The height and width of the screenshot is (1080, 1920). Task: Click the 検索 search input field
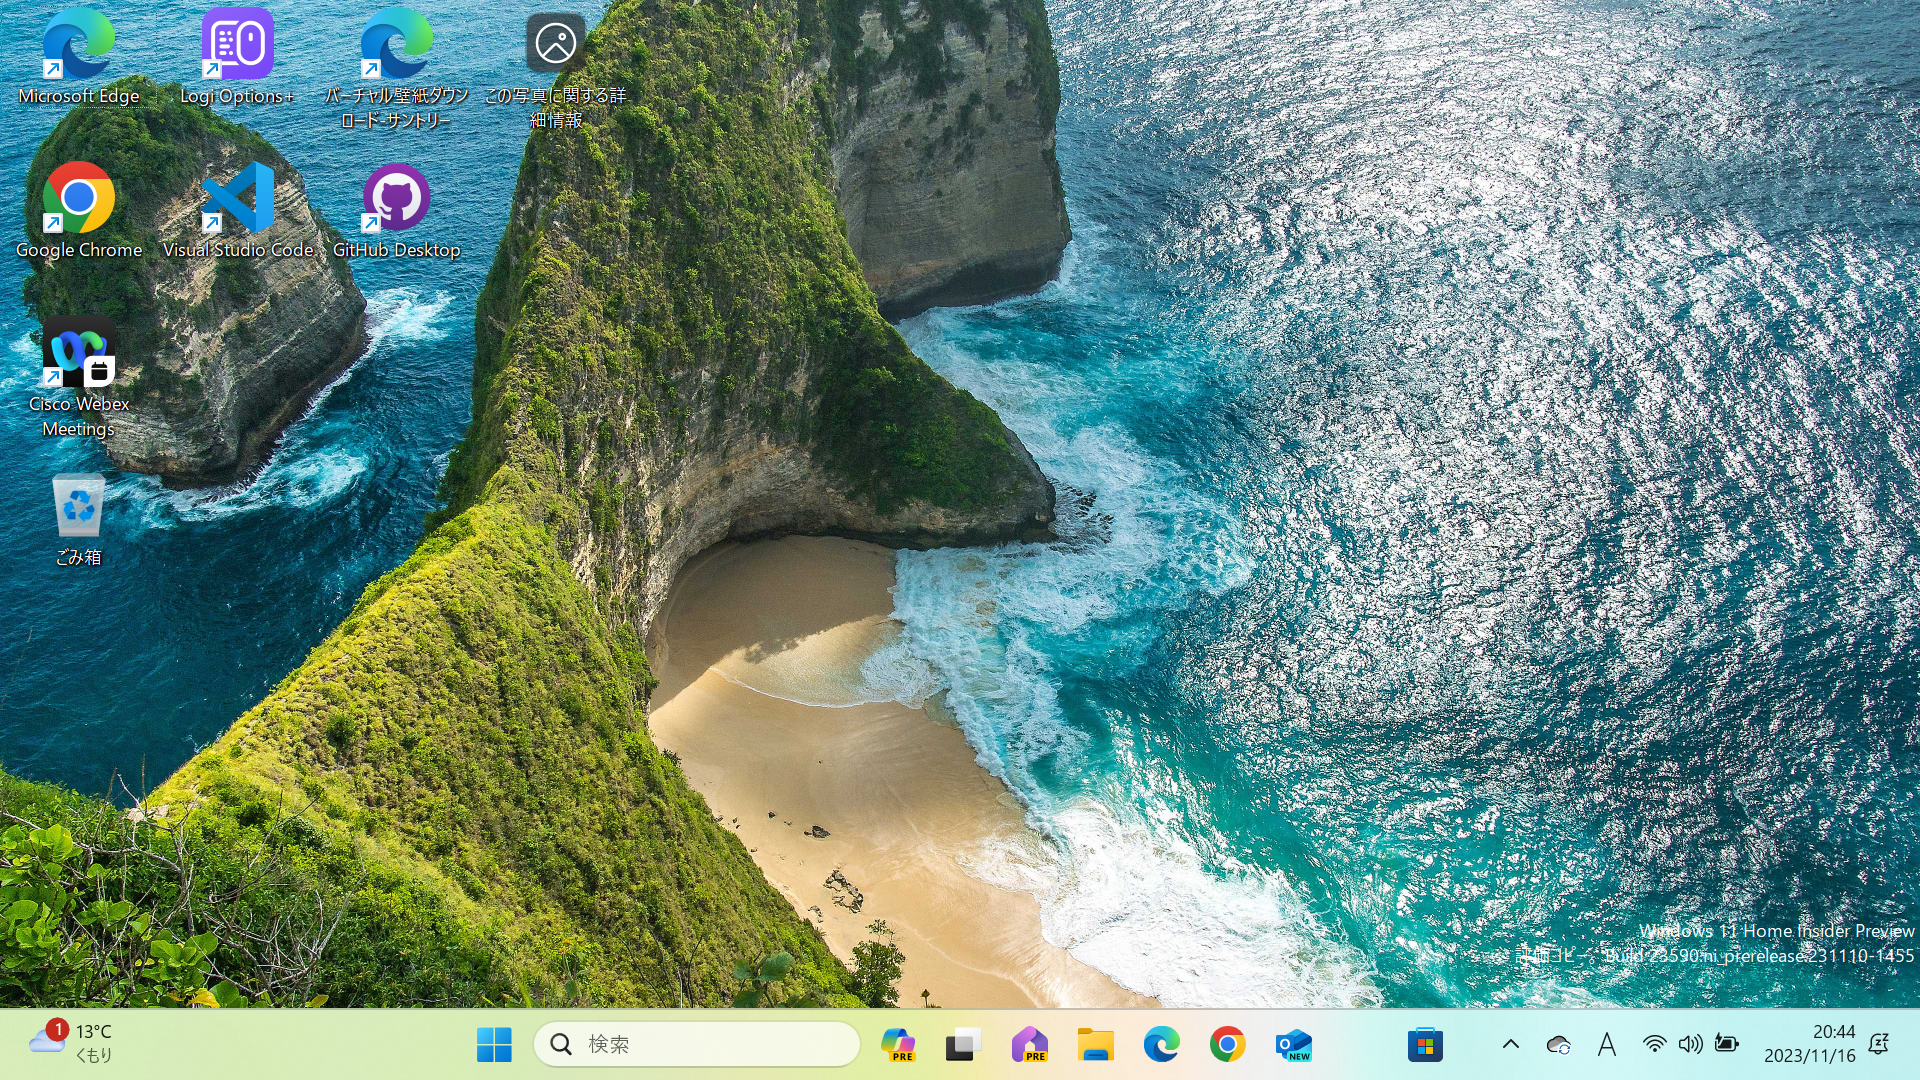699,1043
